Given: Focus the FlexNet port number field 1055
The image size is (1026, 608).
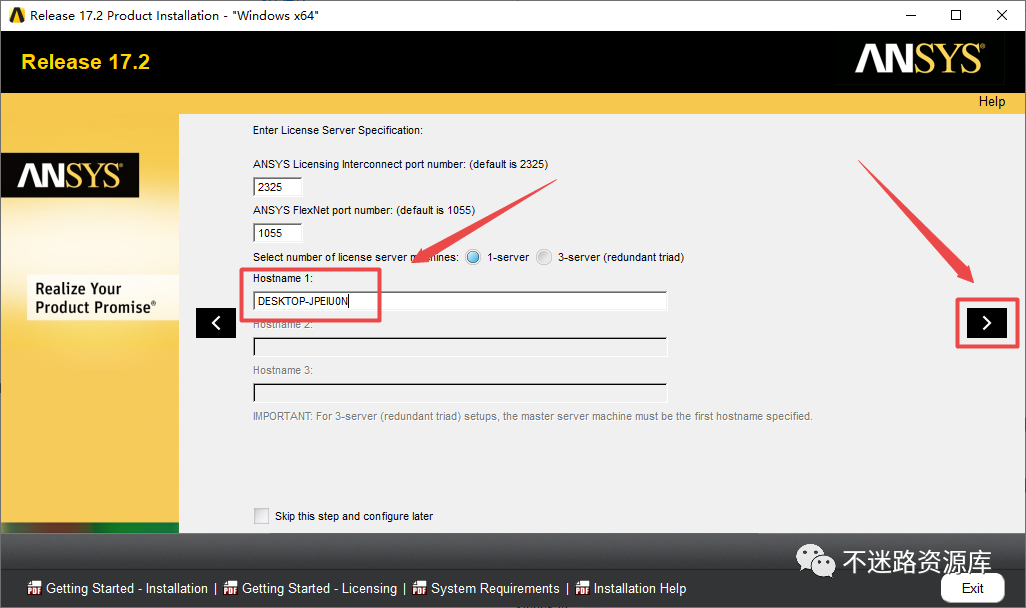Looking at the screenshot, I should (x=277, y=232).
